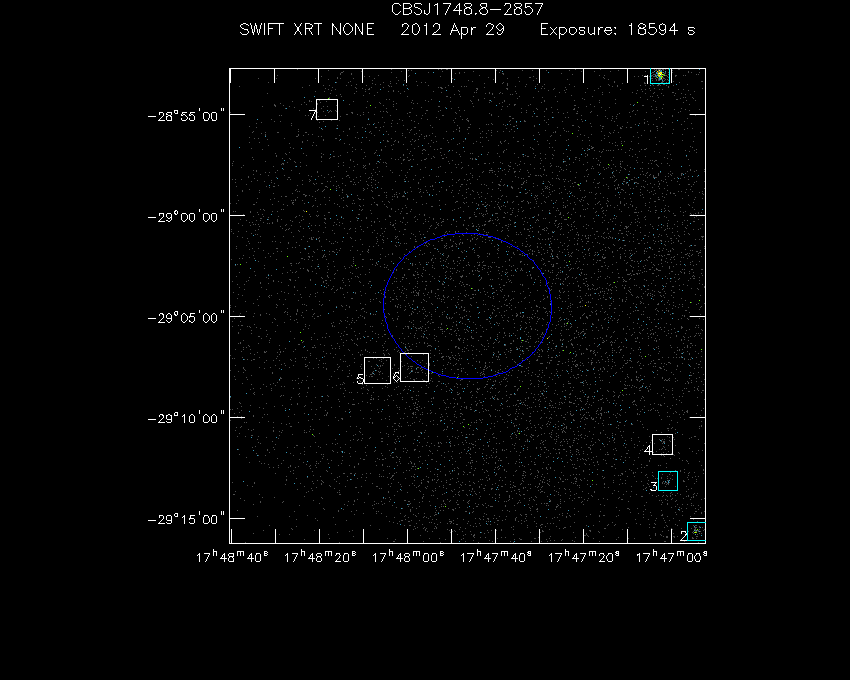The height and width of the screenshot is (680, 850).
Task: Click right ascension label 17h48m40s
Action: pos(232,557)
